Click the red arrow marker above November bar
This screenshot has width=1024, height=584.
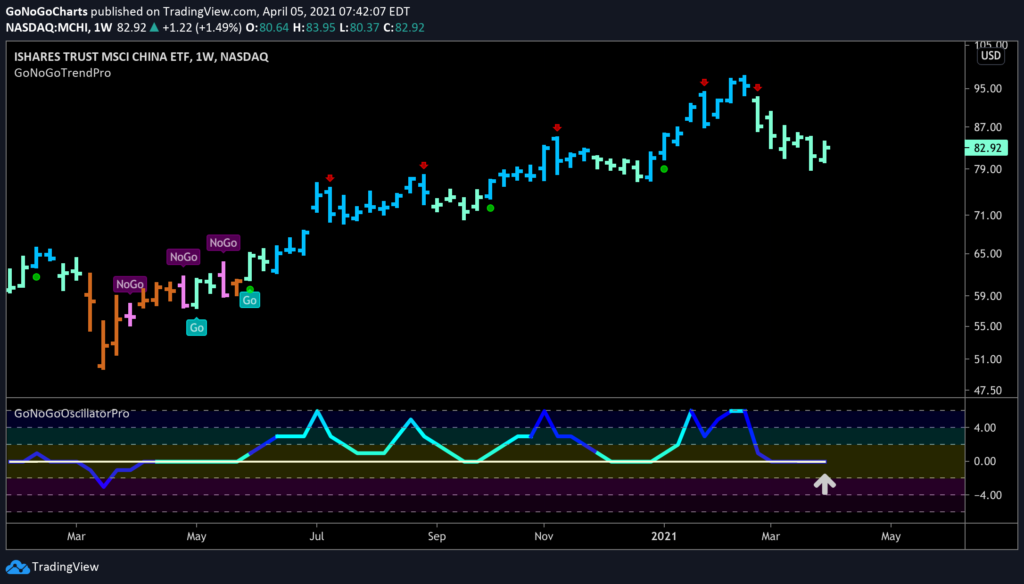click(557, 128)
